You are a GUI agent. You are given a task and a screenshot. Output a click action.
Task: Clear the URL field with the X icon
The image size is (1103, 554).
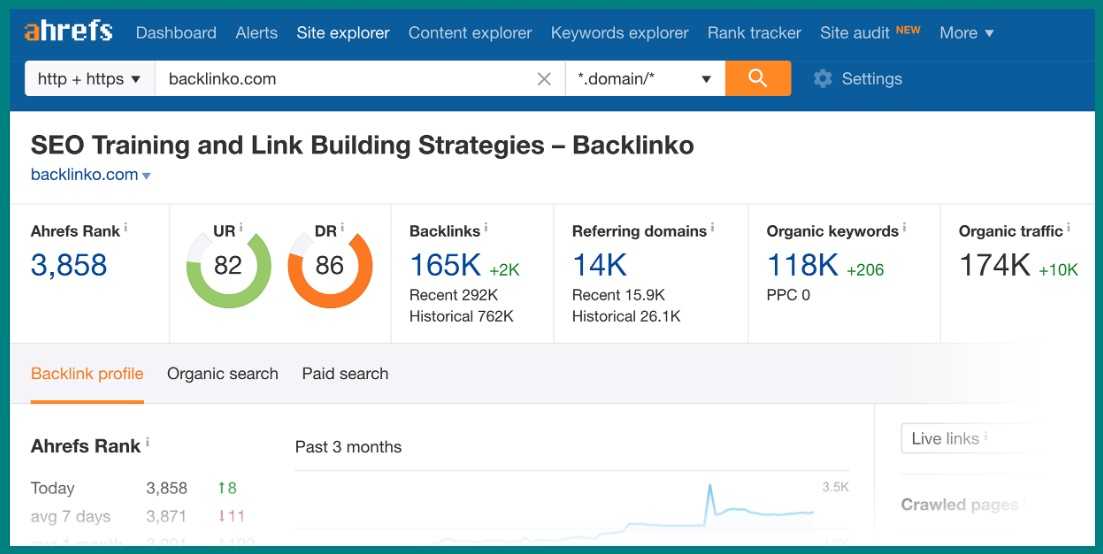(x=544, y=79)
